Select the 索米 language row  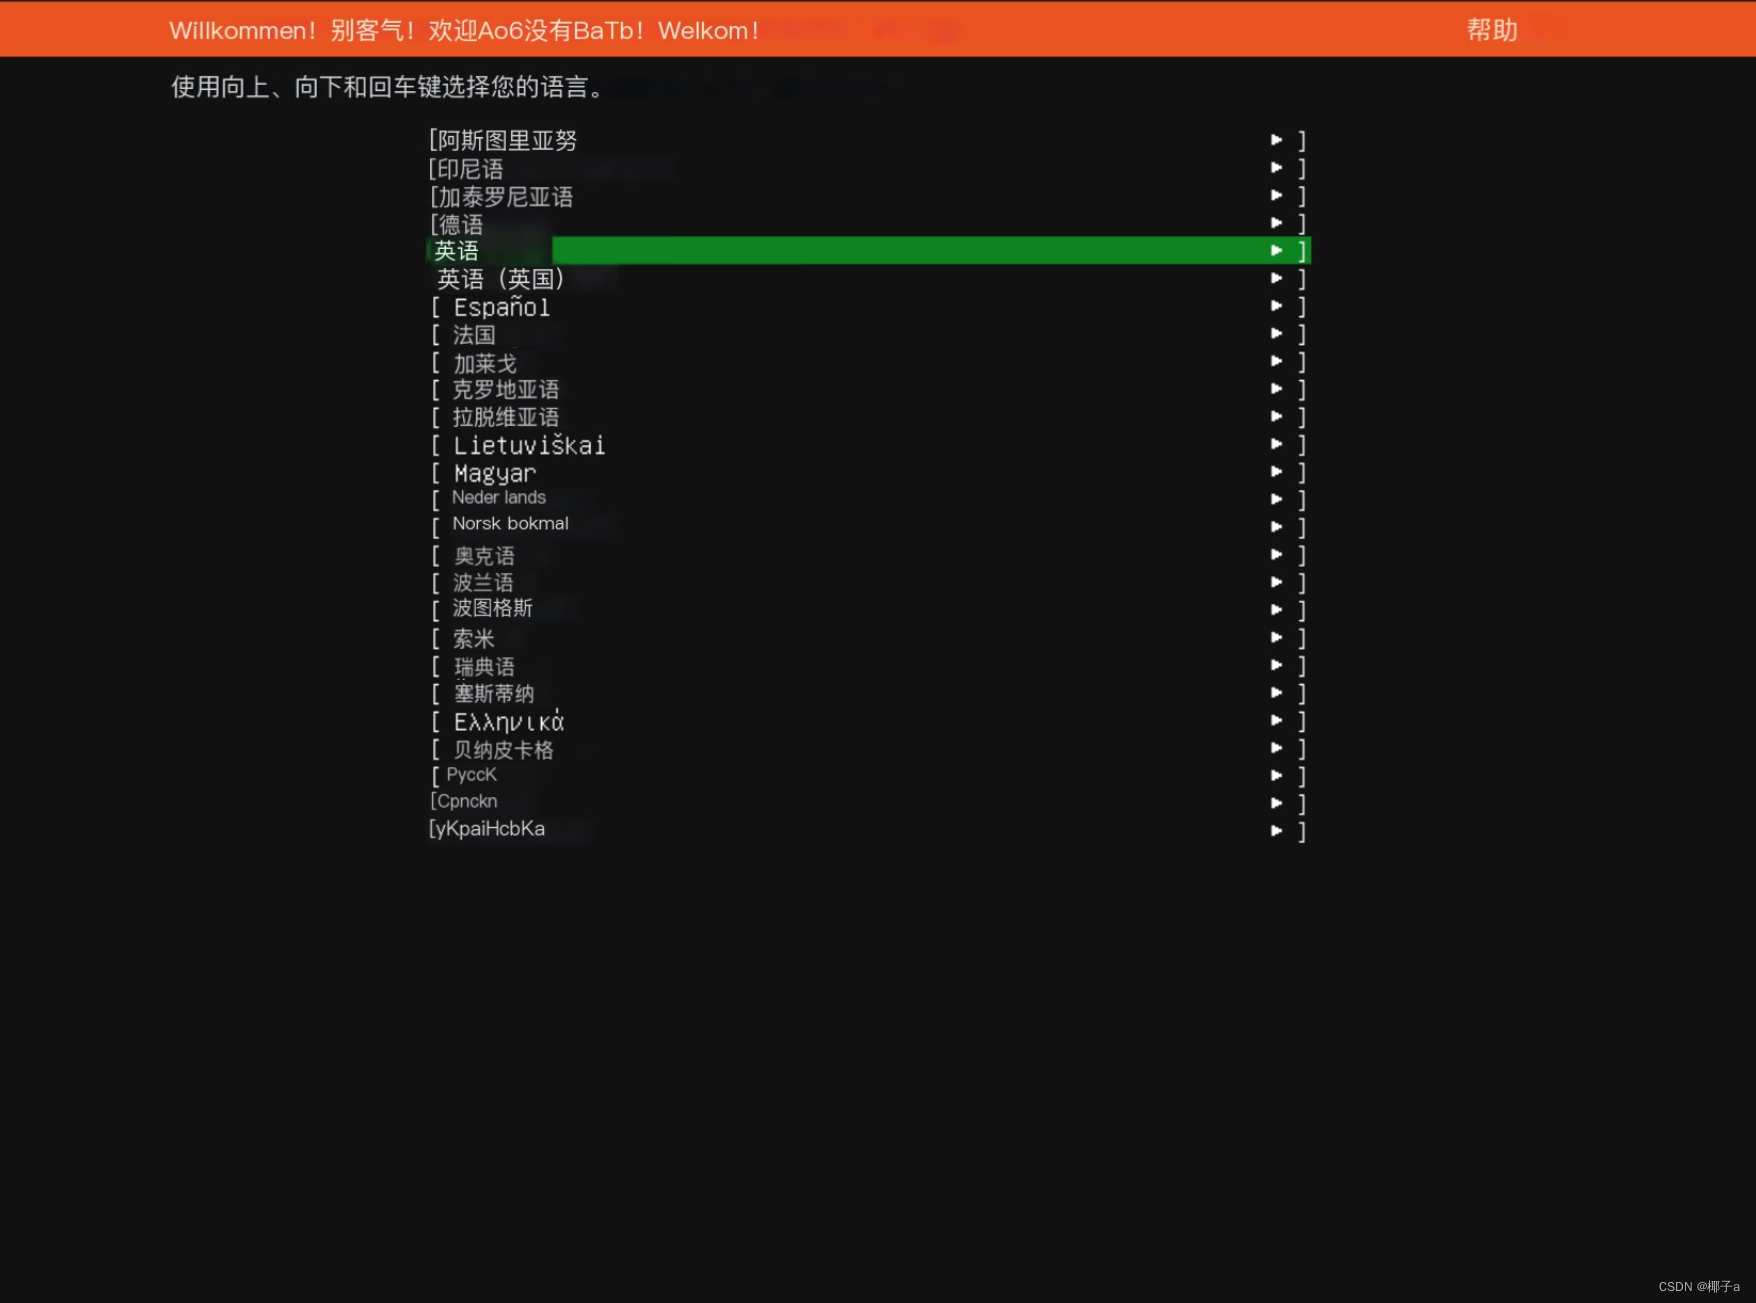point(867,638)
